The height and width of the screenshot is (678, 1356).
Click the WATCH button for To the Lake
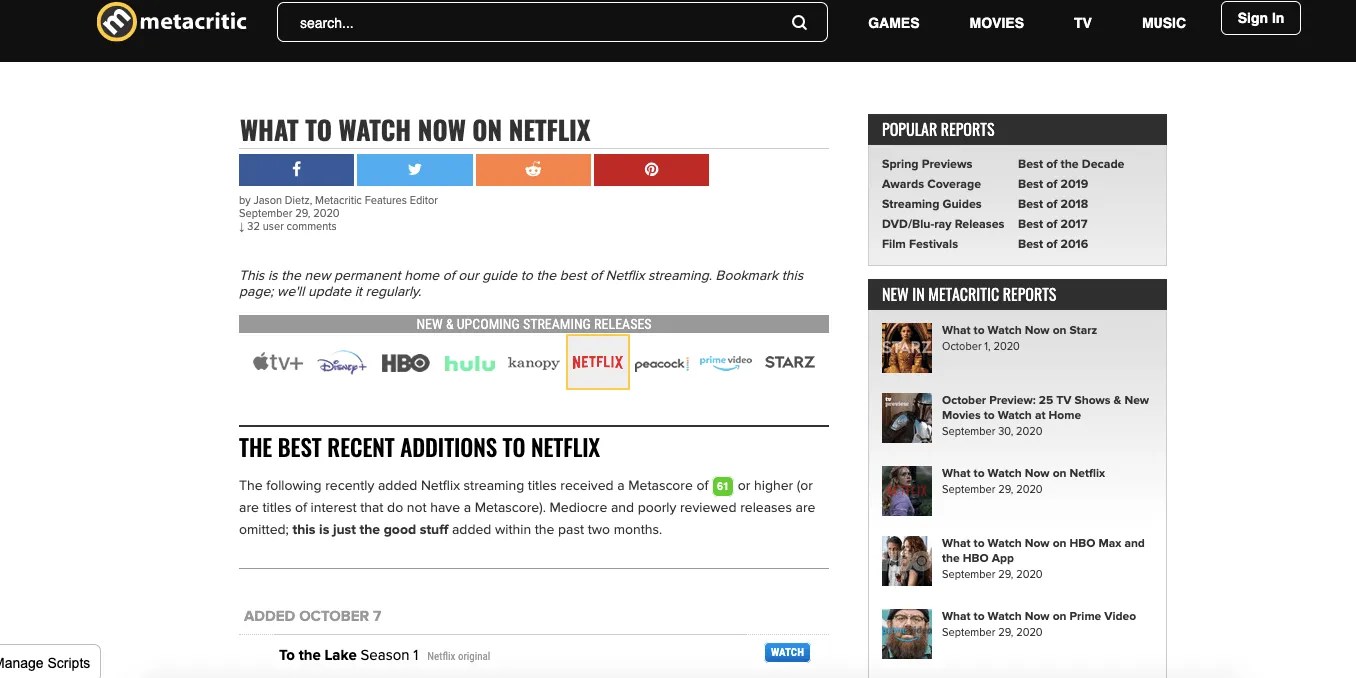(787, 652)
